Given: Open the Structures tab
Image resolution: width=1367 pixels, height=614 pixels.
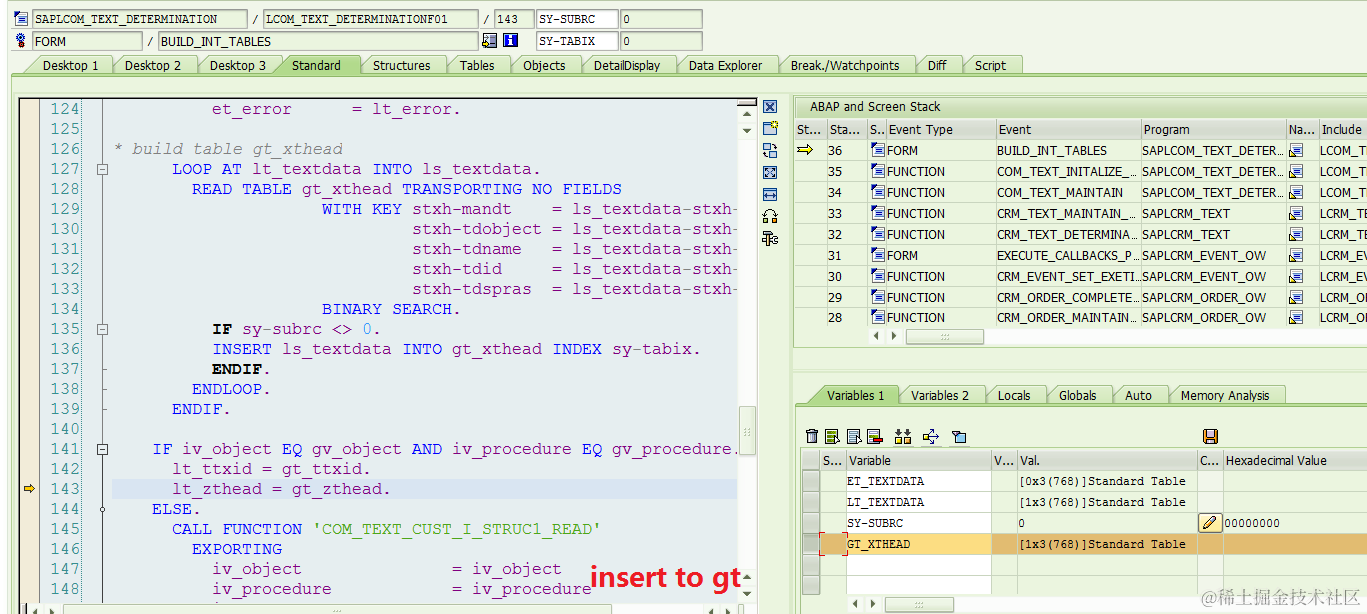Looking at the screenshot, I should (402, 66).
